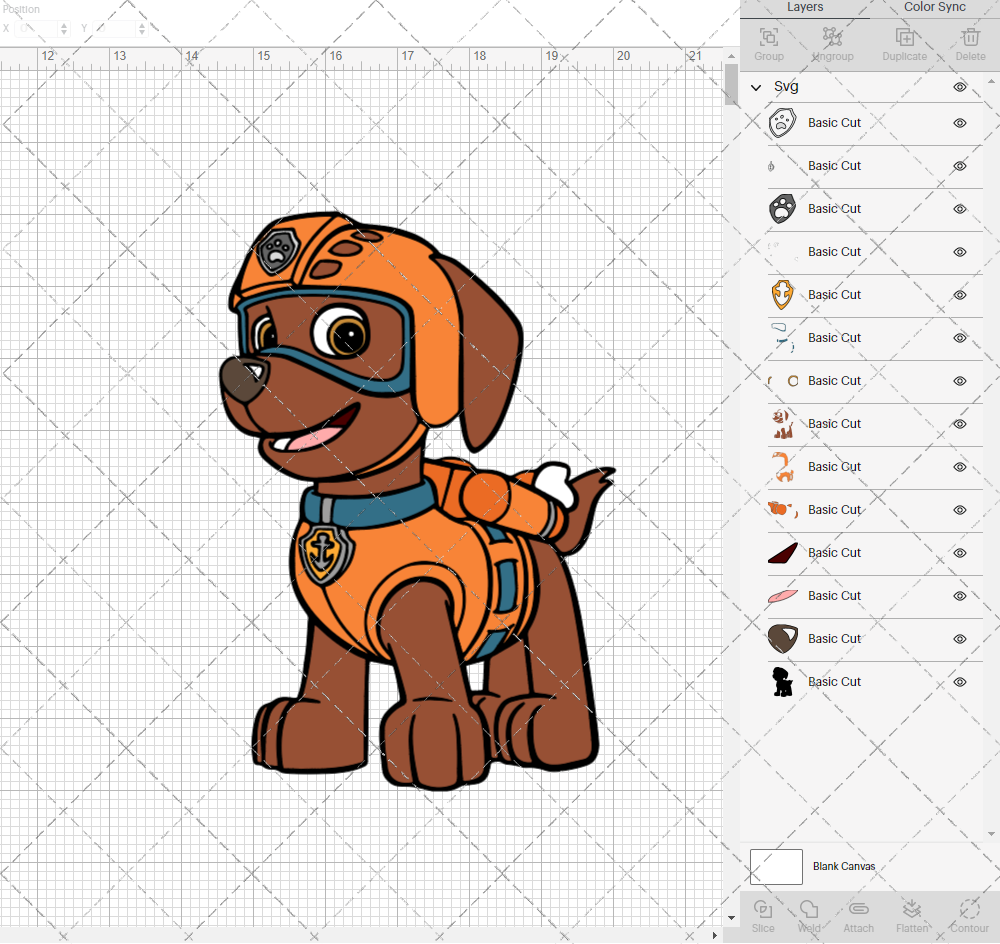Click the helmet face layer thumbnail
The height and width of the screenshot is (944, 1000).
pos(783,122)
